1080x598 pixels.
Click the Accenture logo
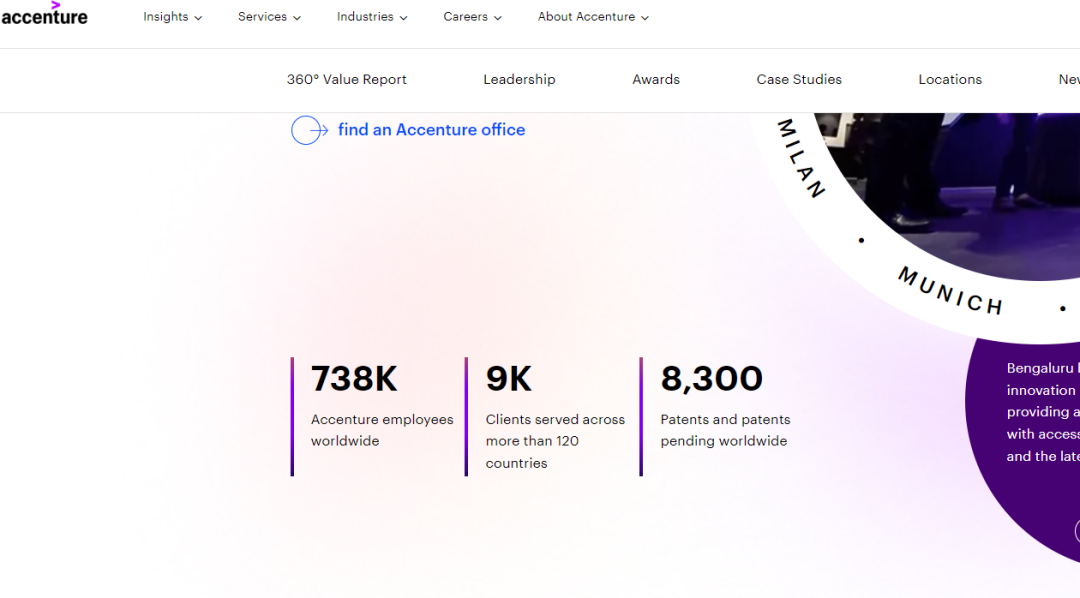(x=44, y=14)
